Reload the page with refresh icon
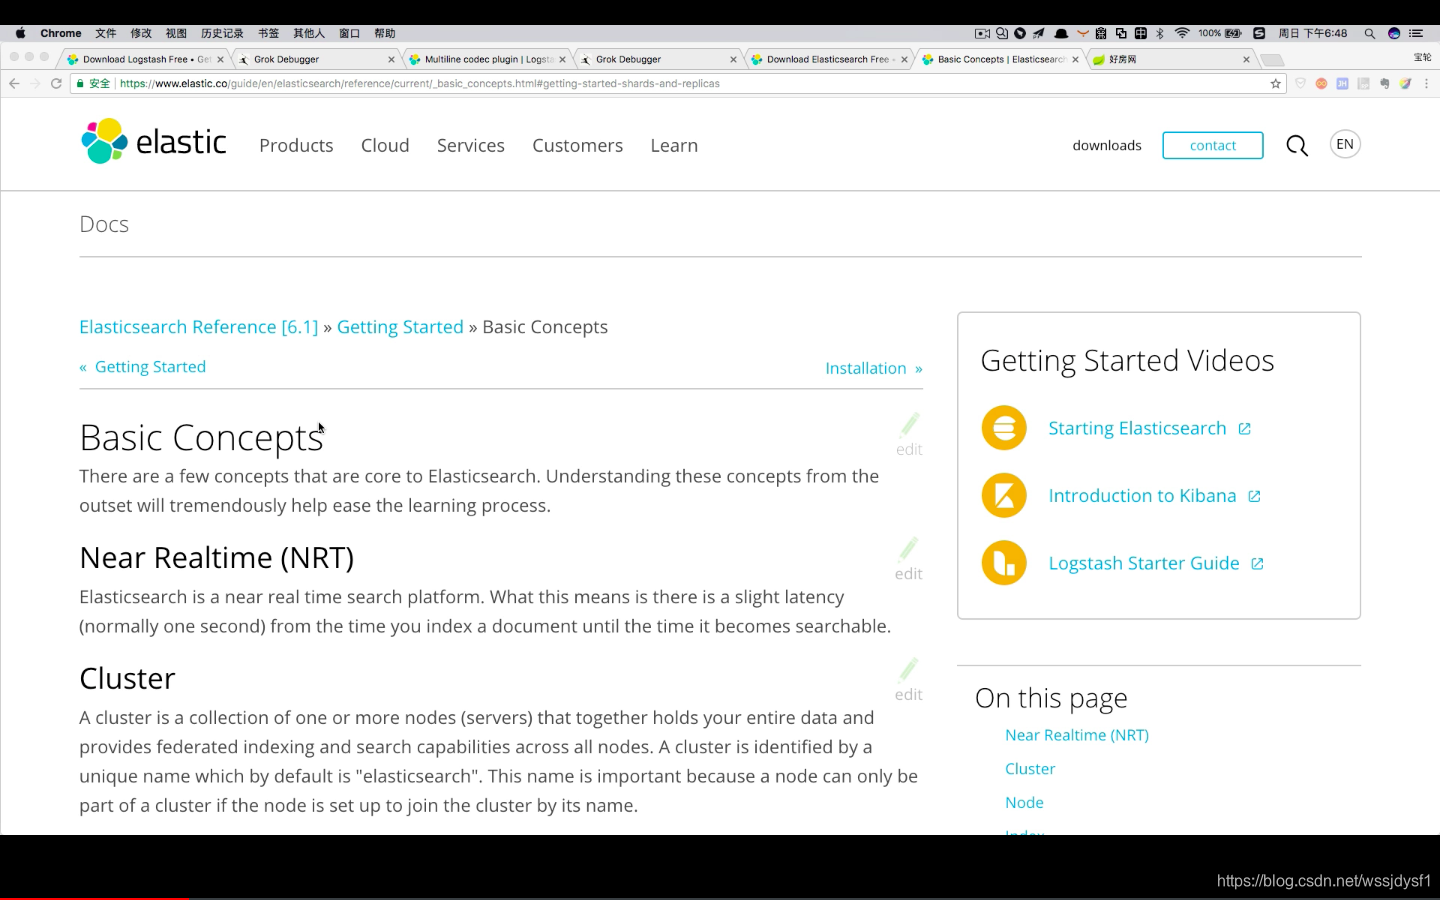 [56, 84]
